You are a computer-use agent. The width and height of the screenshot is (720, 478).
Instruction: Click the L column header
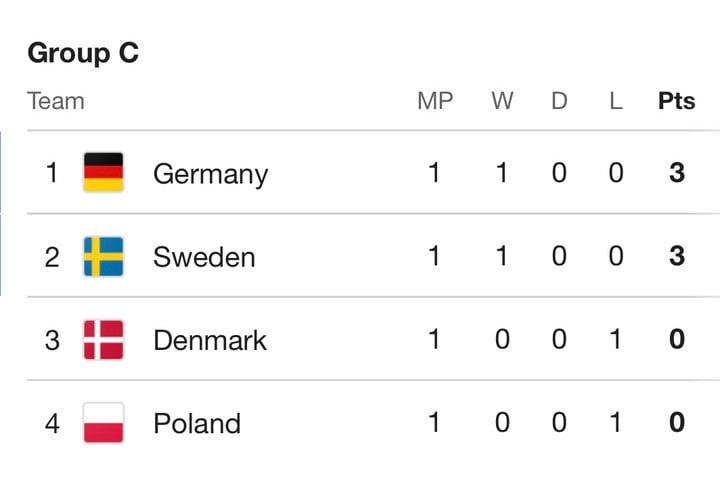click(616, 101)
